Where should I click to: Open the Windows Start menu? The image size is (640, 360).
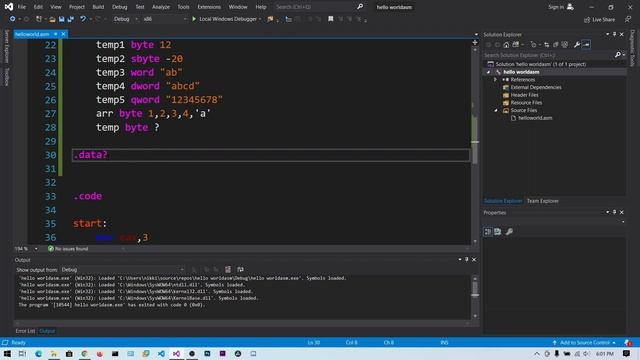[7, 353]
